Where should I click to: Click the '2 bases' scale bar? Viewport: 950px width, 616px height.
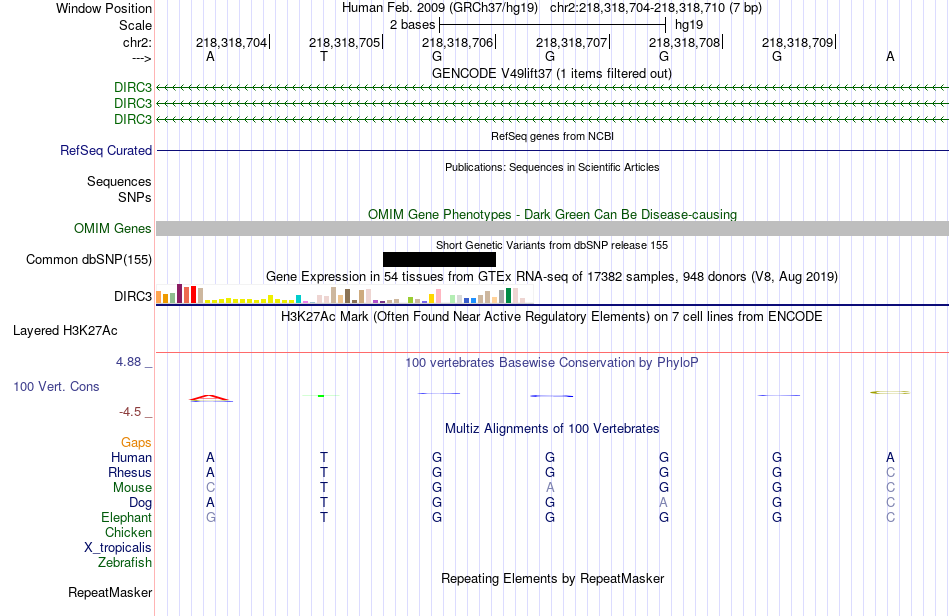point(553,25)
